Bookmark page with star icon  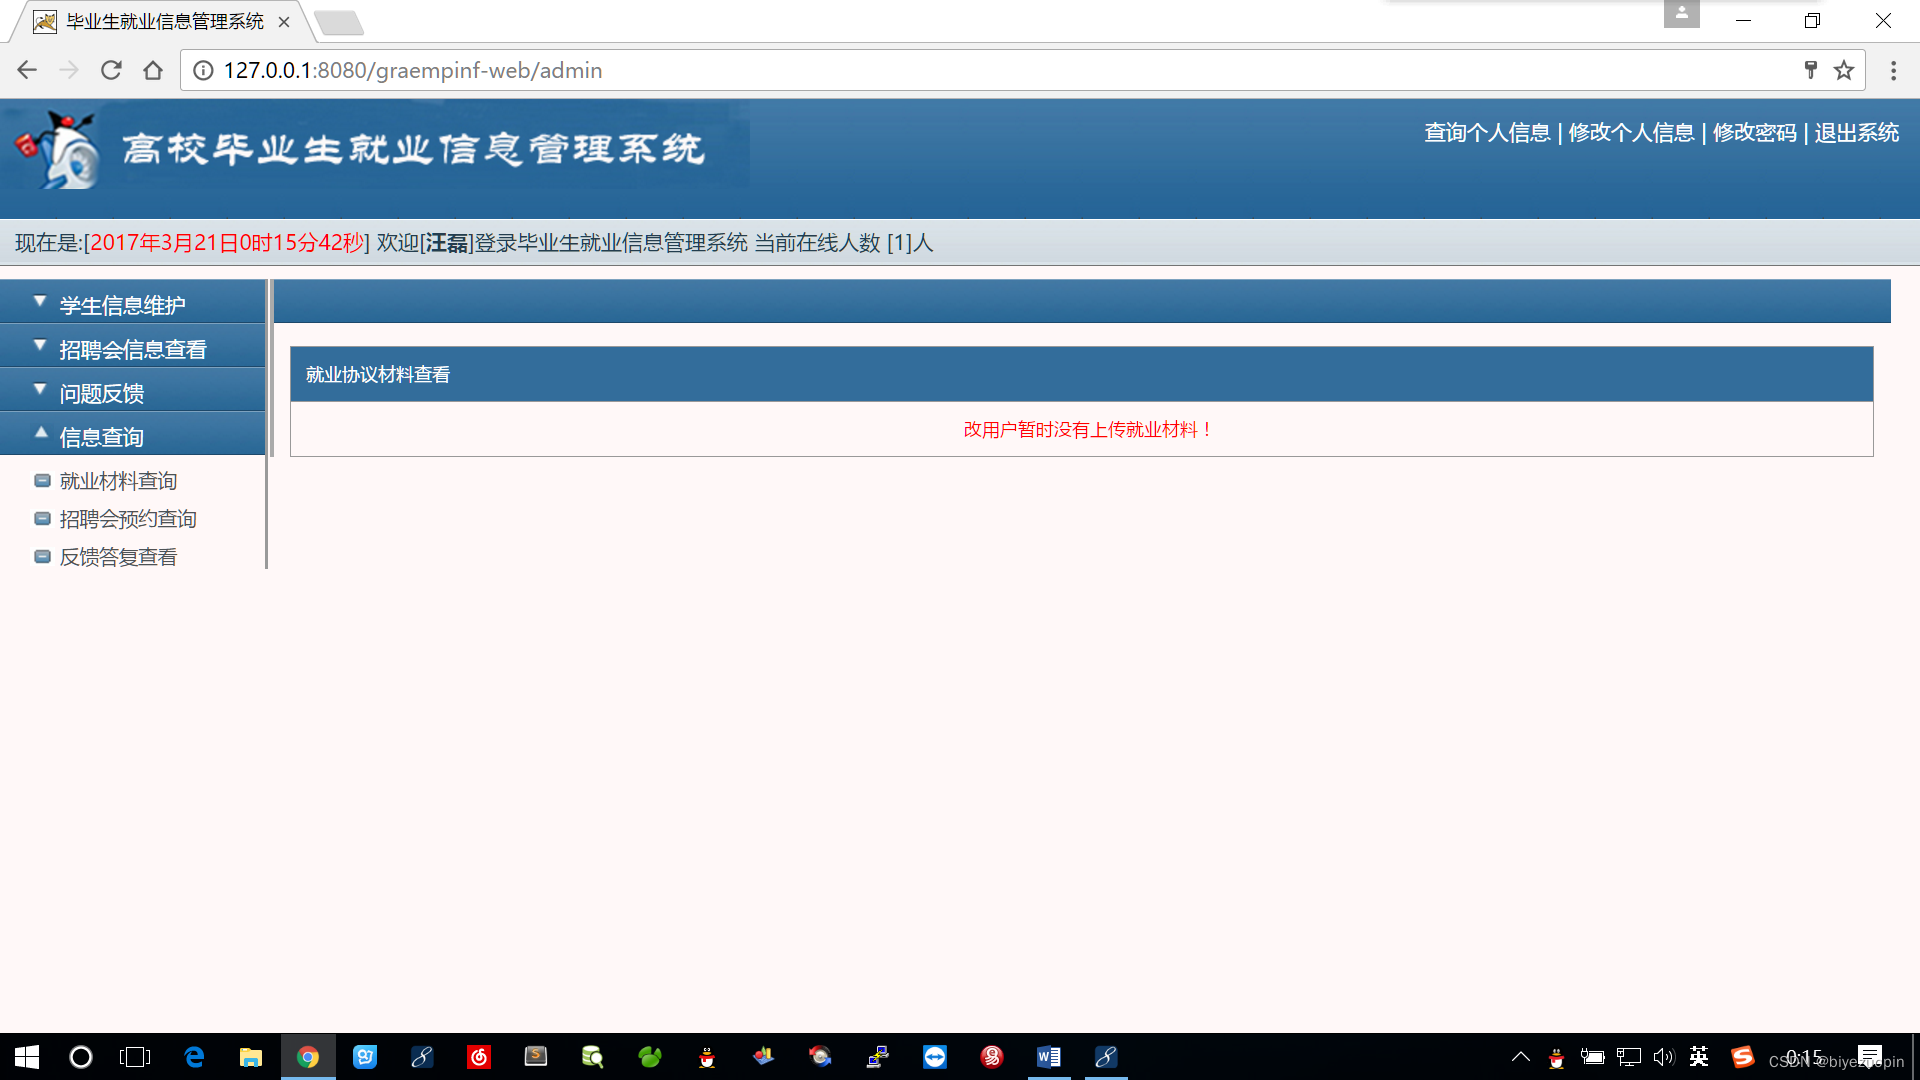click(x=1844, y=70)
